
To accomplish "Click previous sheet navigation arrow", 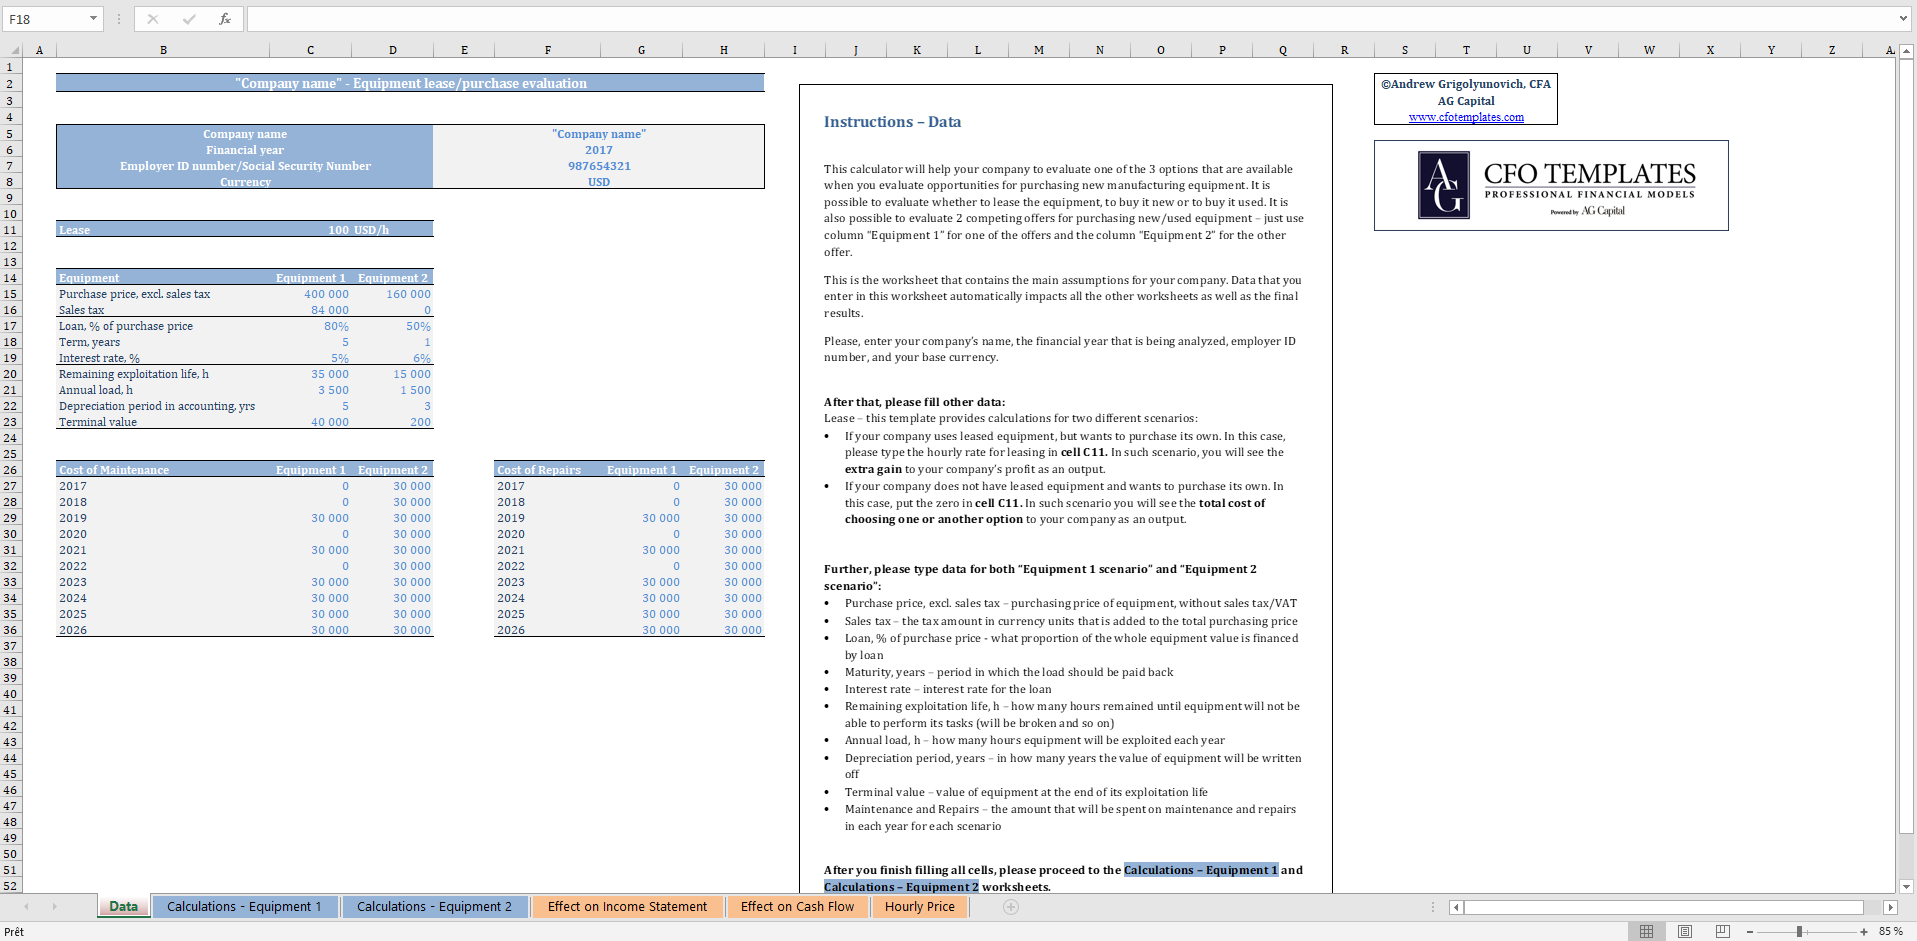I will point(27,907).
